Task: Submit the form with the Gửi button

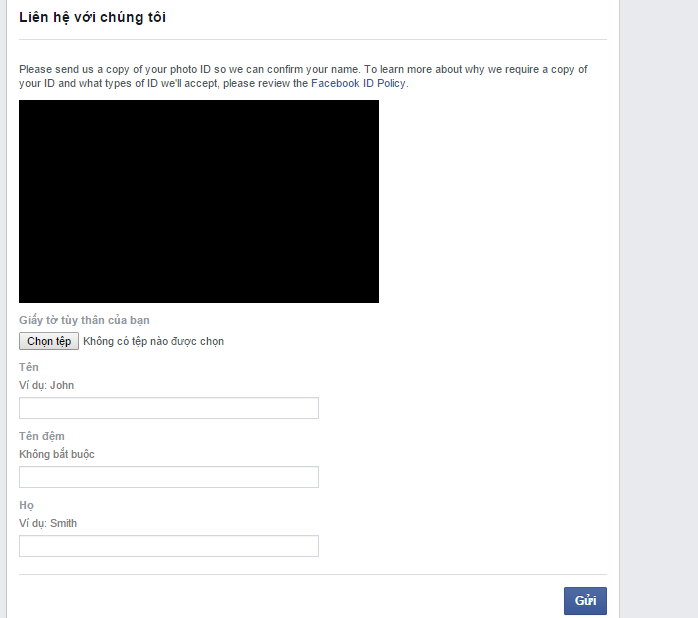Action: (585, 601)
